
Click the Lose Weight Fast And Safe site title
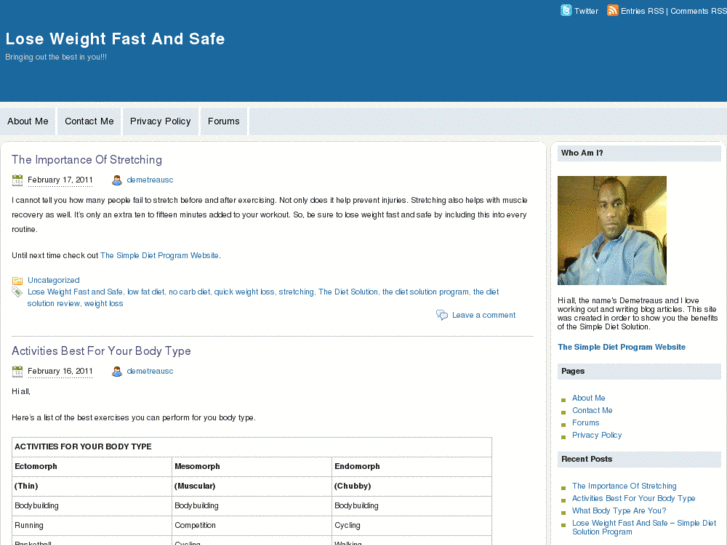pyautogui.click(x=115, y=39)
